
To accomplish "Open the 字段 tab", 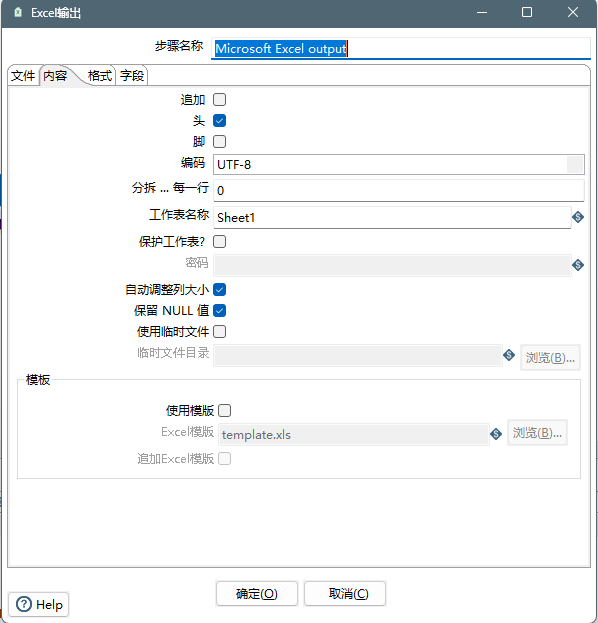I will point(132,75).
